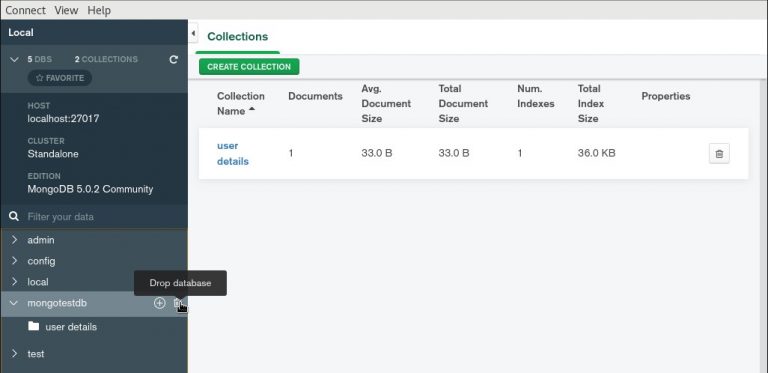Expand the admin database
This screenshot has width=768, height=373.
pos(14,239)
